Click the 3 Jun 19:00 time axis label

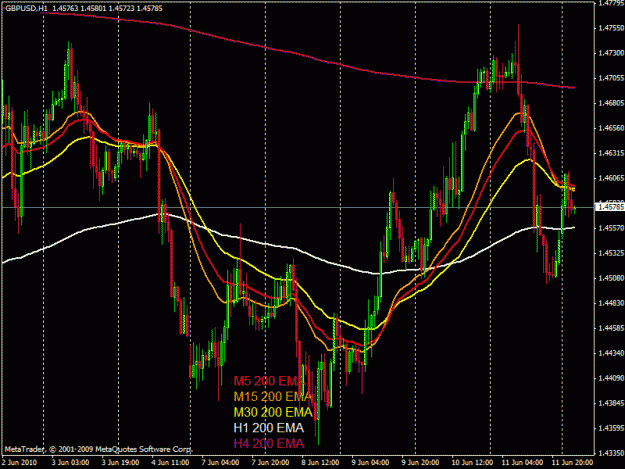click(120, 463)
